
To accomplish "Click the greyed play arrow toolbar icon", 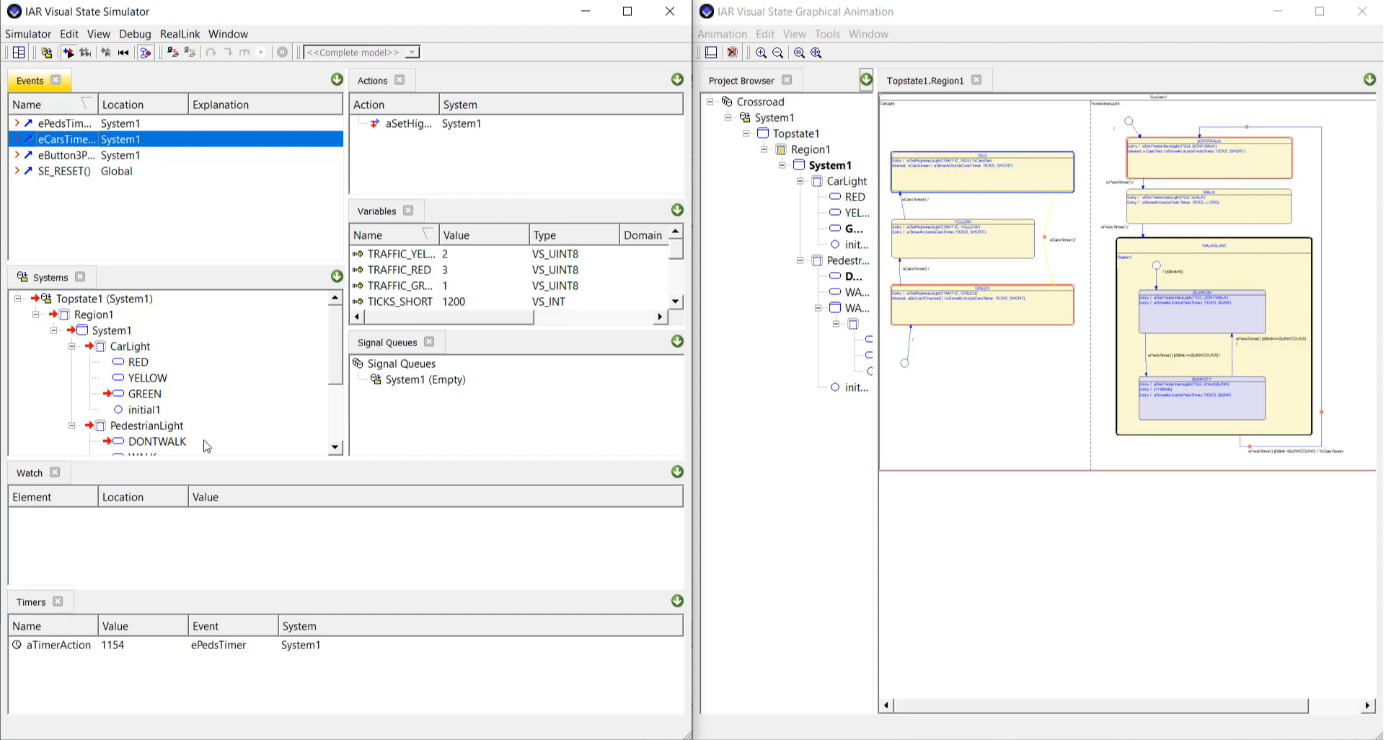I will [x=261, y=52].
